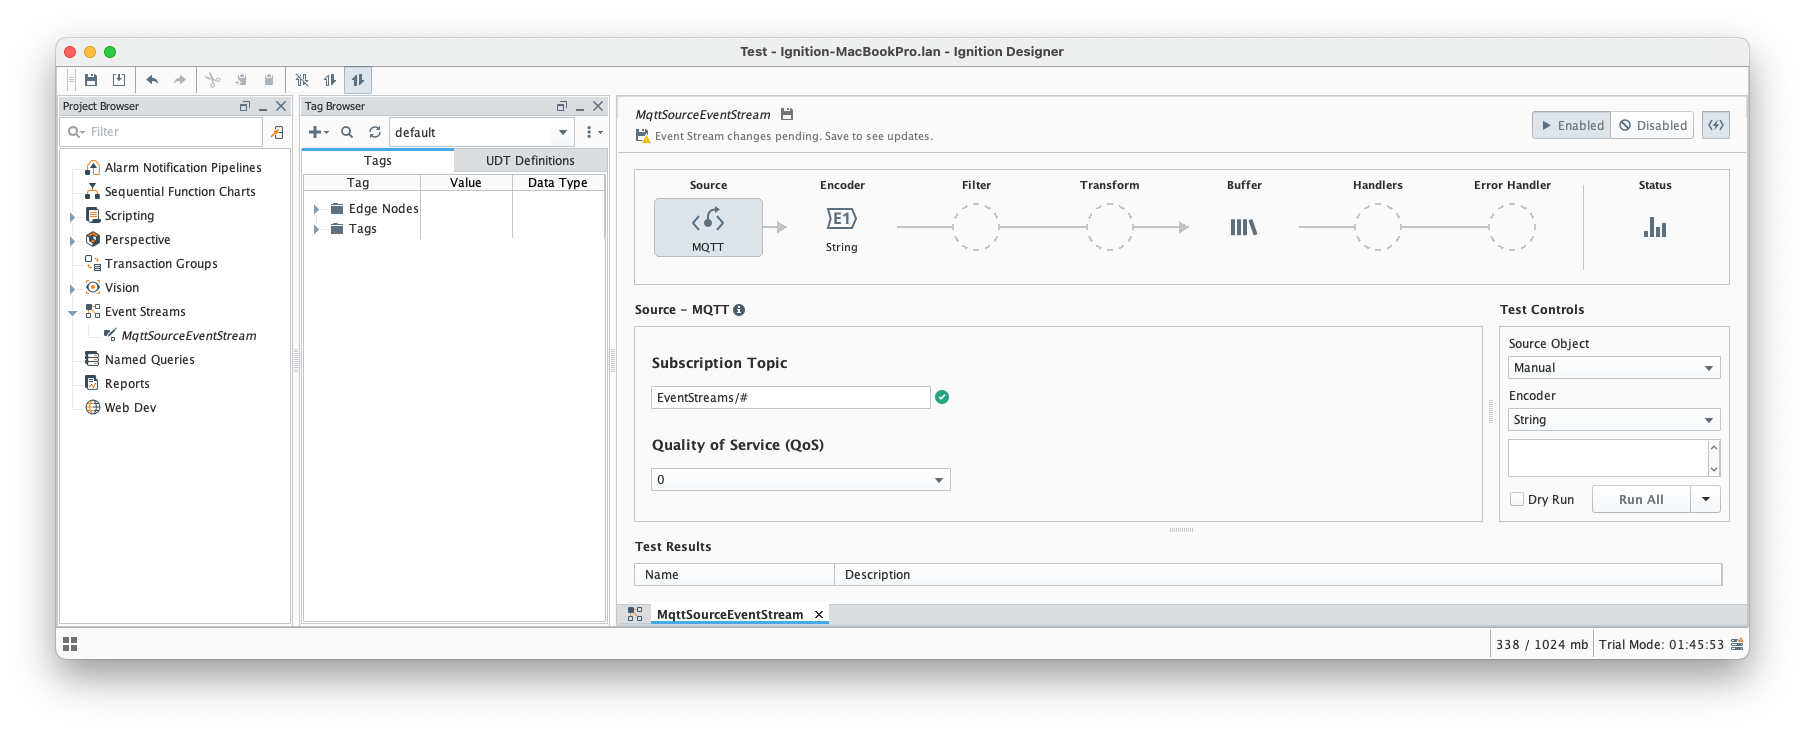Click save icon next to MqttSourceEventStream title
Image resolution: width=1805 pixels, height=733 pixels.
787,114
